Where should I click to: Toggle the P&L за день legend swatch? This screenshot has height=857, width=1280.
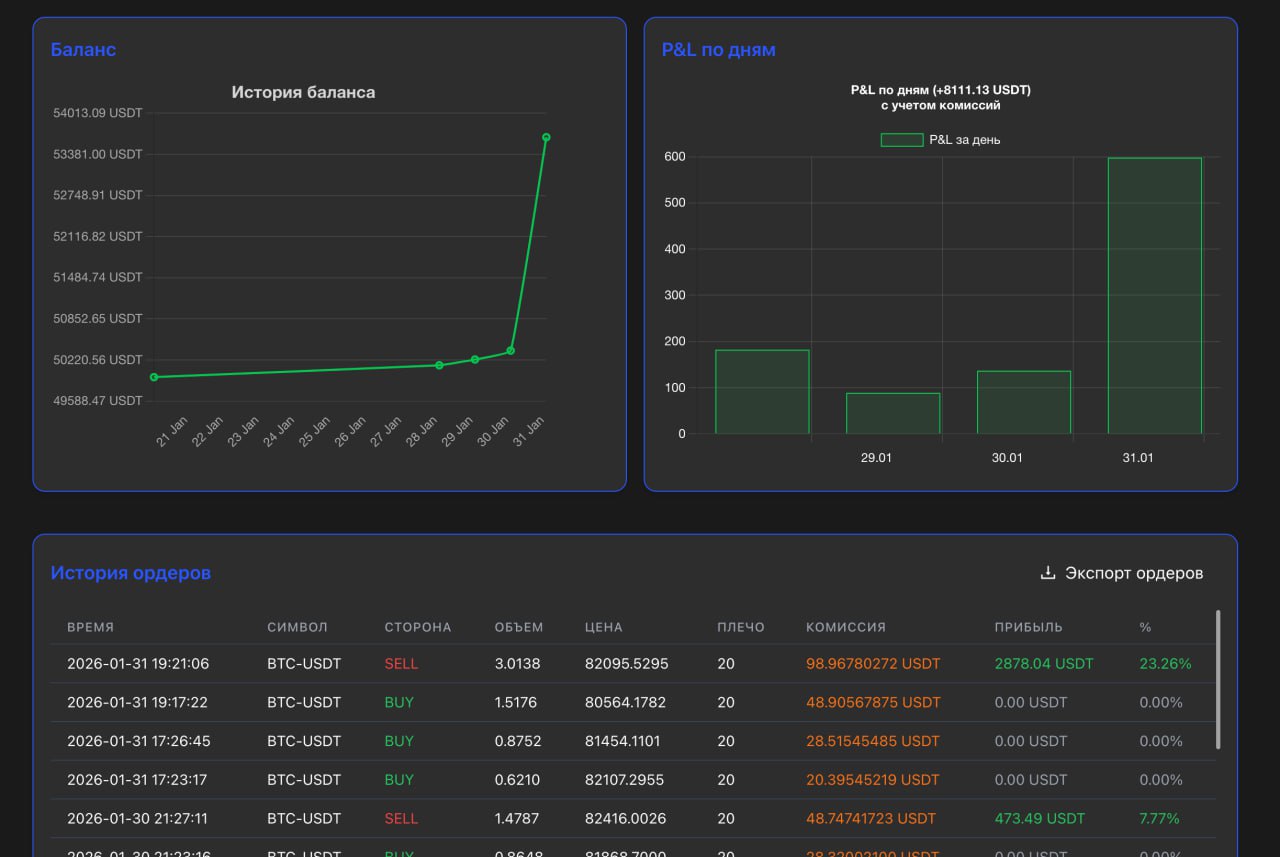tap(901, 140)
